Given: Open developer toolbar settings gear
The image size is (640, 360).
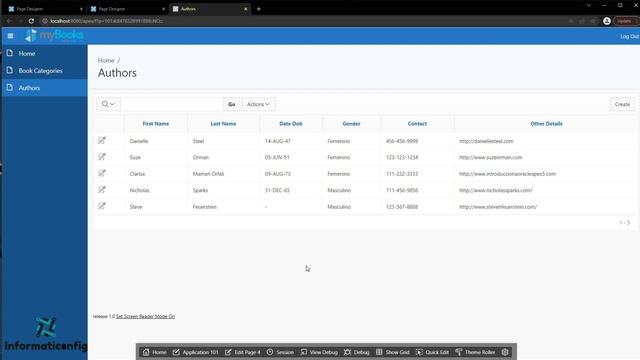Looking at the screenshot, I should [x=505, y=352].
